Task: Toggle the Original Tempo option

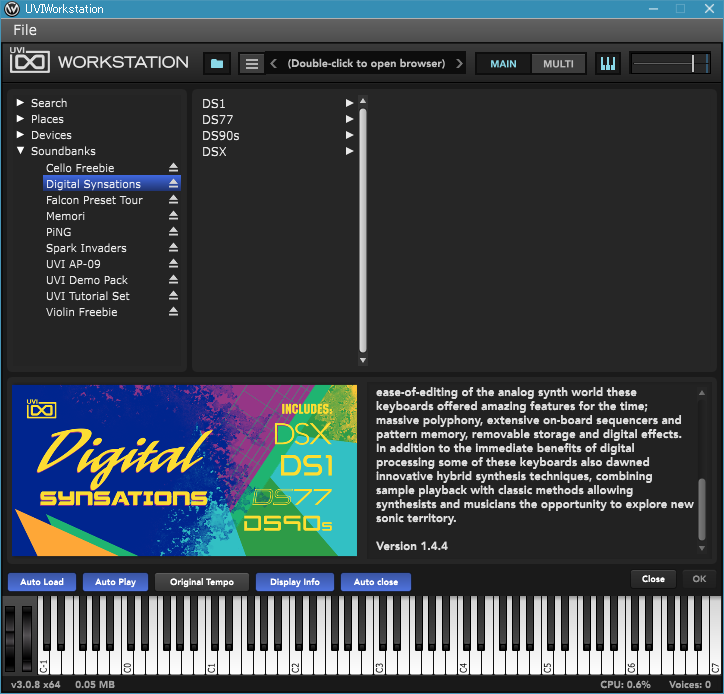Action: [202, 582]
